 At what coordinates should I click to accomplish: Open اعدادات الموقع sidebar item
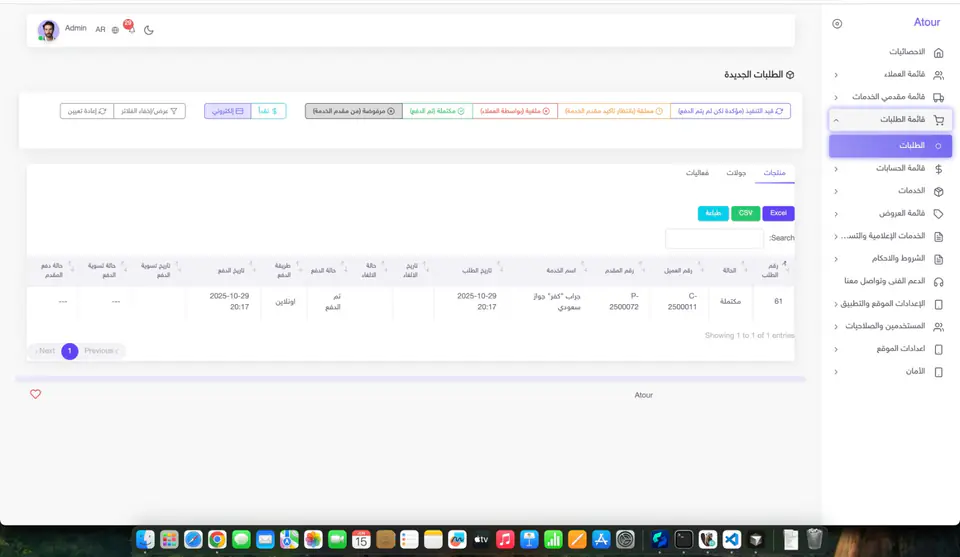pos(890,349)
